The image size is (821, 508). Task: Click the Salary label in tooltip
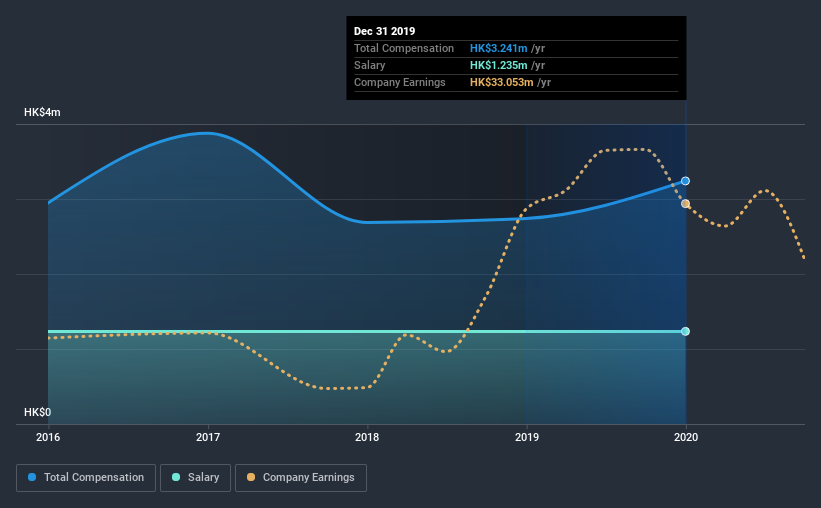coord(370,65)
